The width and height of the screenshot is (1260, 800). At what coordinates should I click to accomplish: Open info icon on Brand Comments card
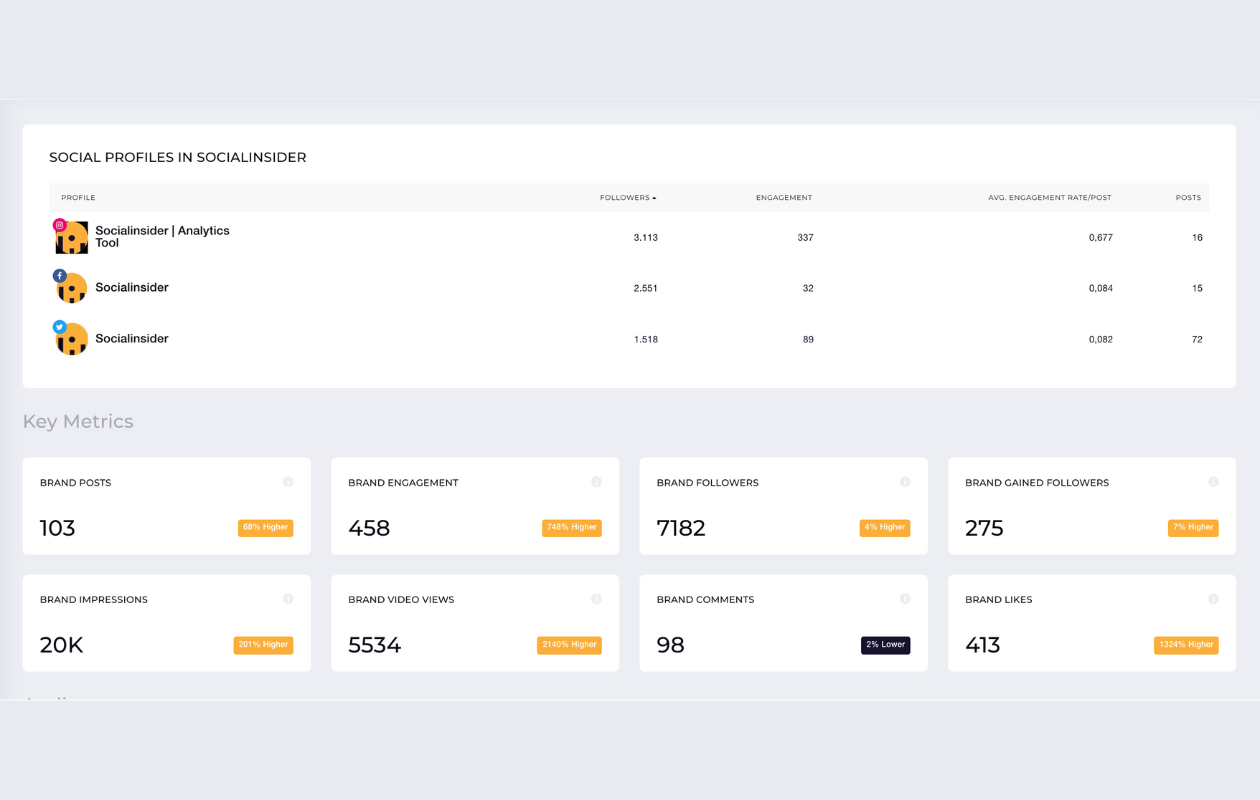(905, 599)
